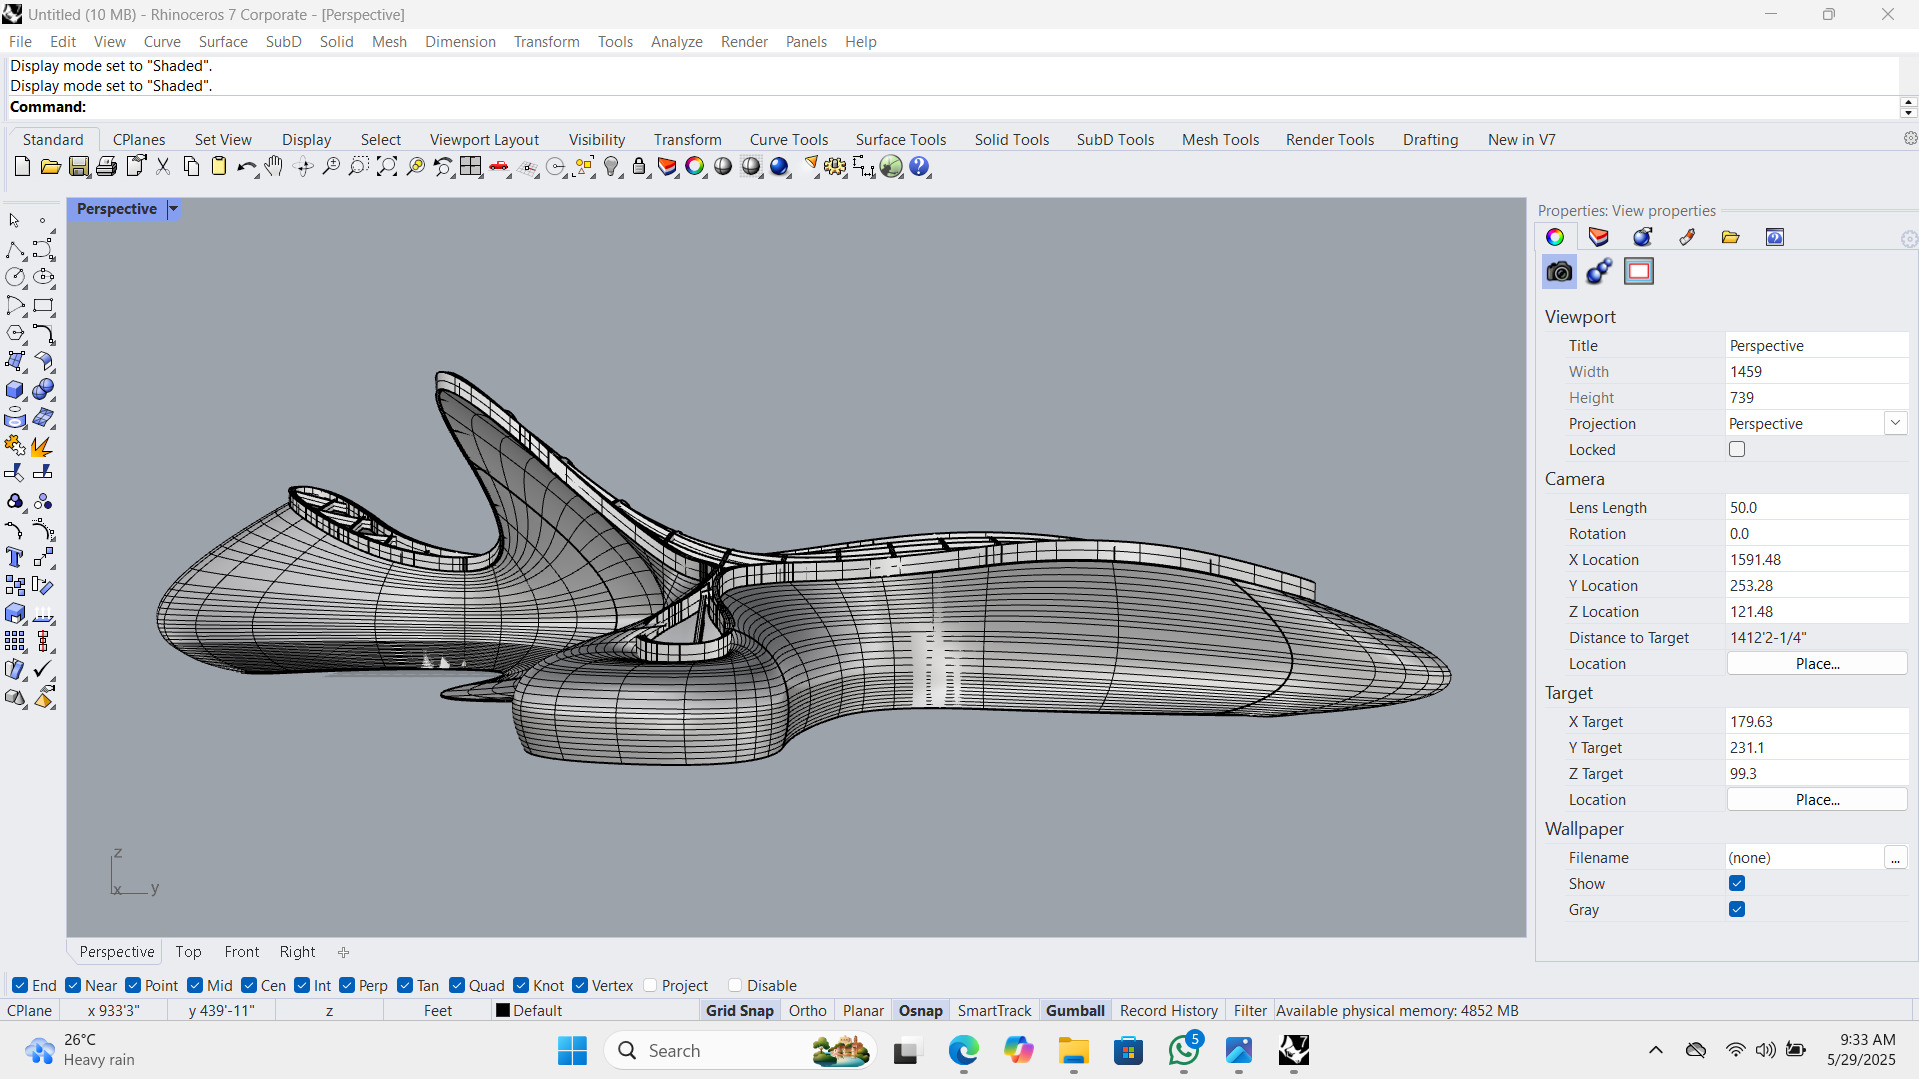The image size is (1919, 1079).
Task: Open WhatsApp from the taskbar
Action: tap(1184, 1051)
